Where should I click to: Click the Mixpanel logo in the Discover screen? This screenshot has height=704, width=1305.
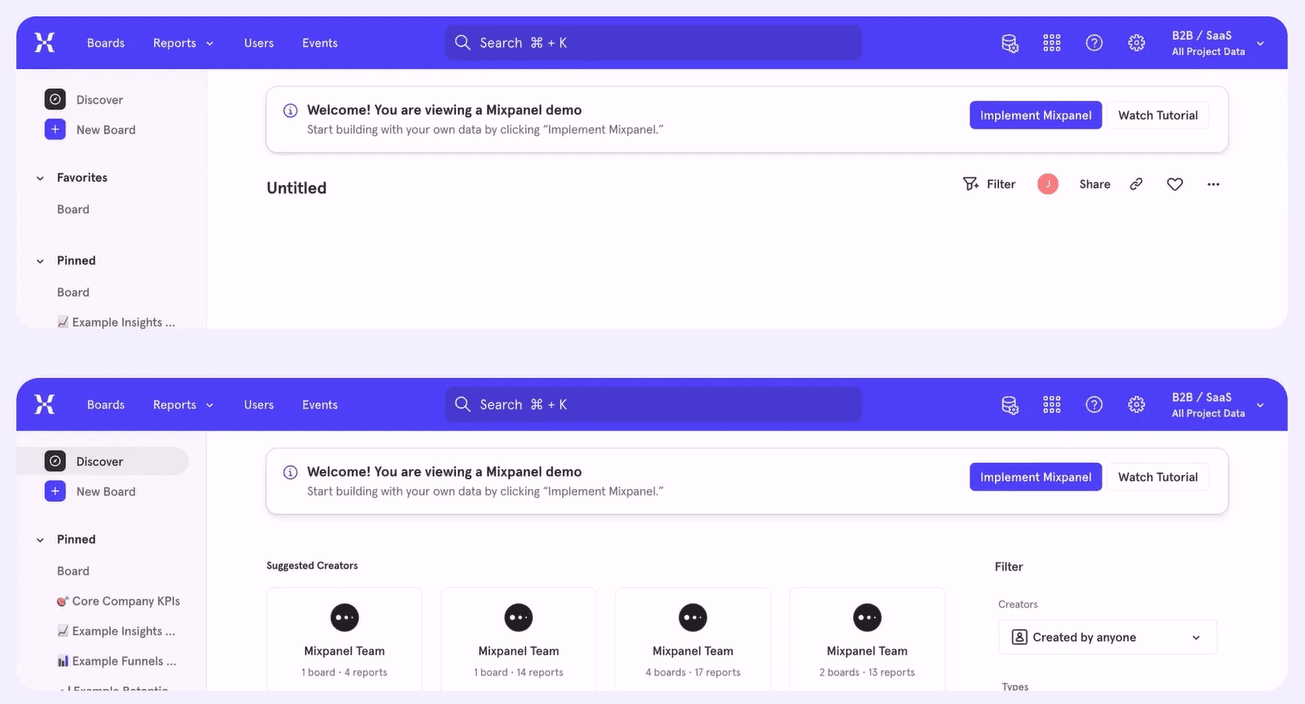tap(44, 404)
